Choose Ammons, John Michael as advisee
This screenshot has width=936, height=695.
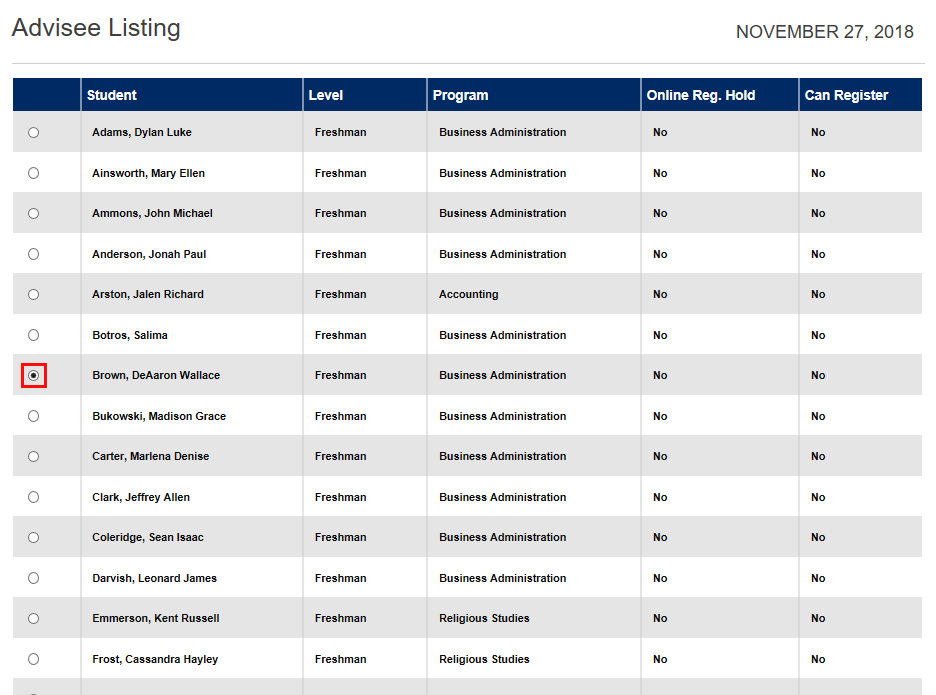33,212
